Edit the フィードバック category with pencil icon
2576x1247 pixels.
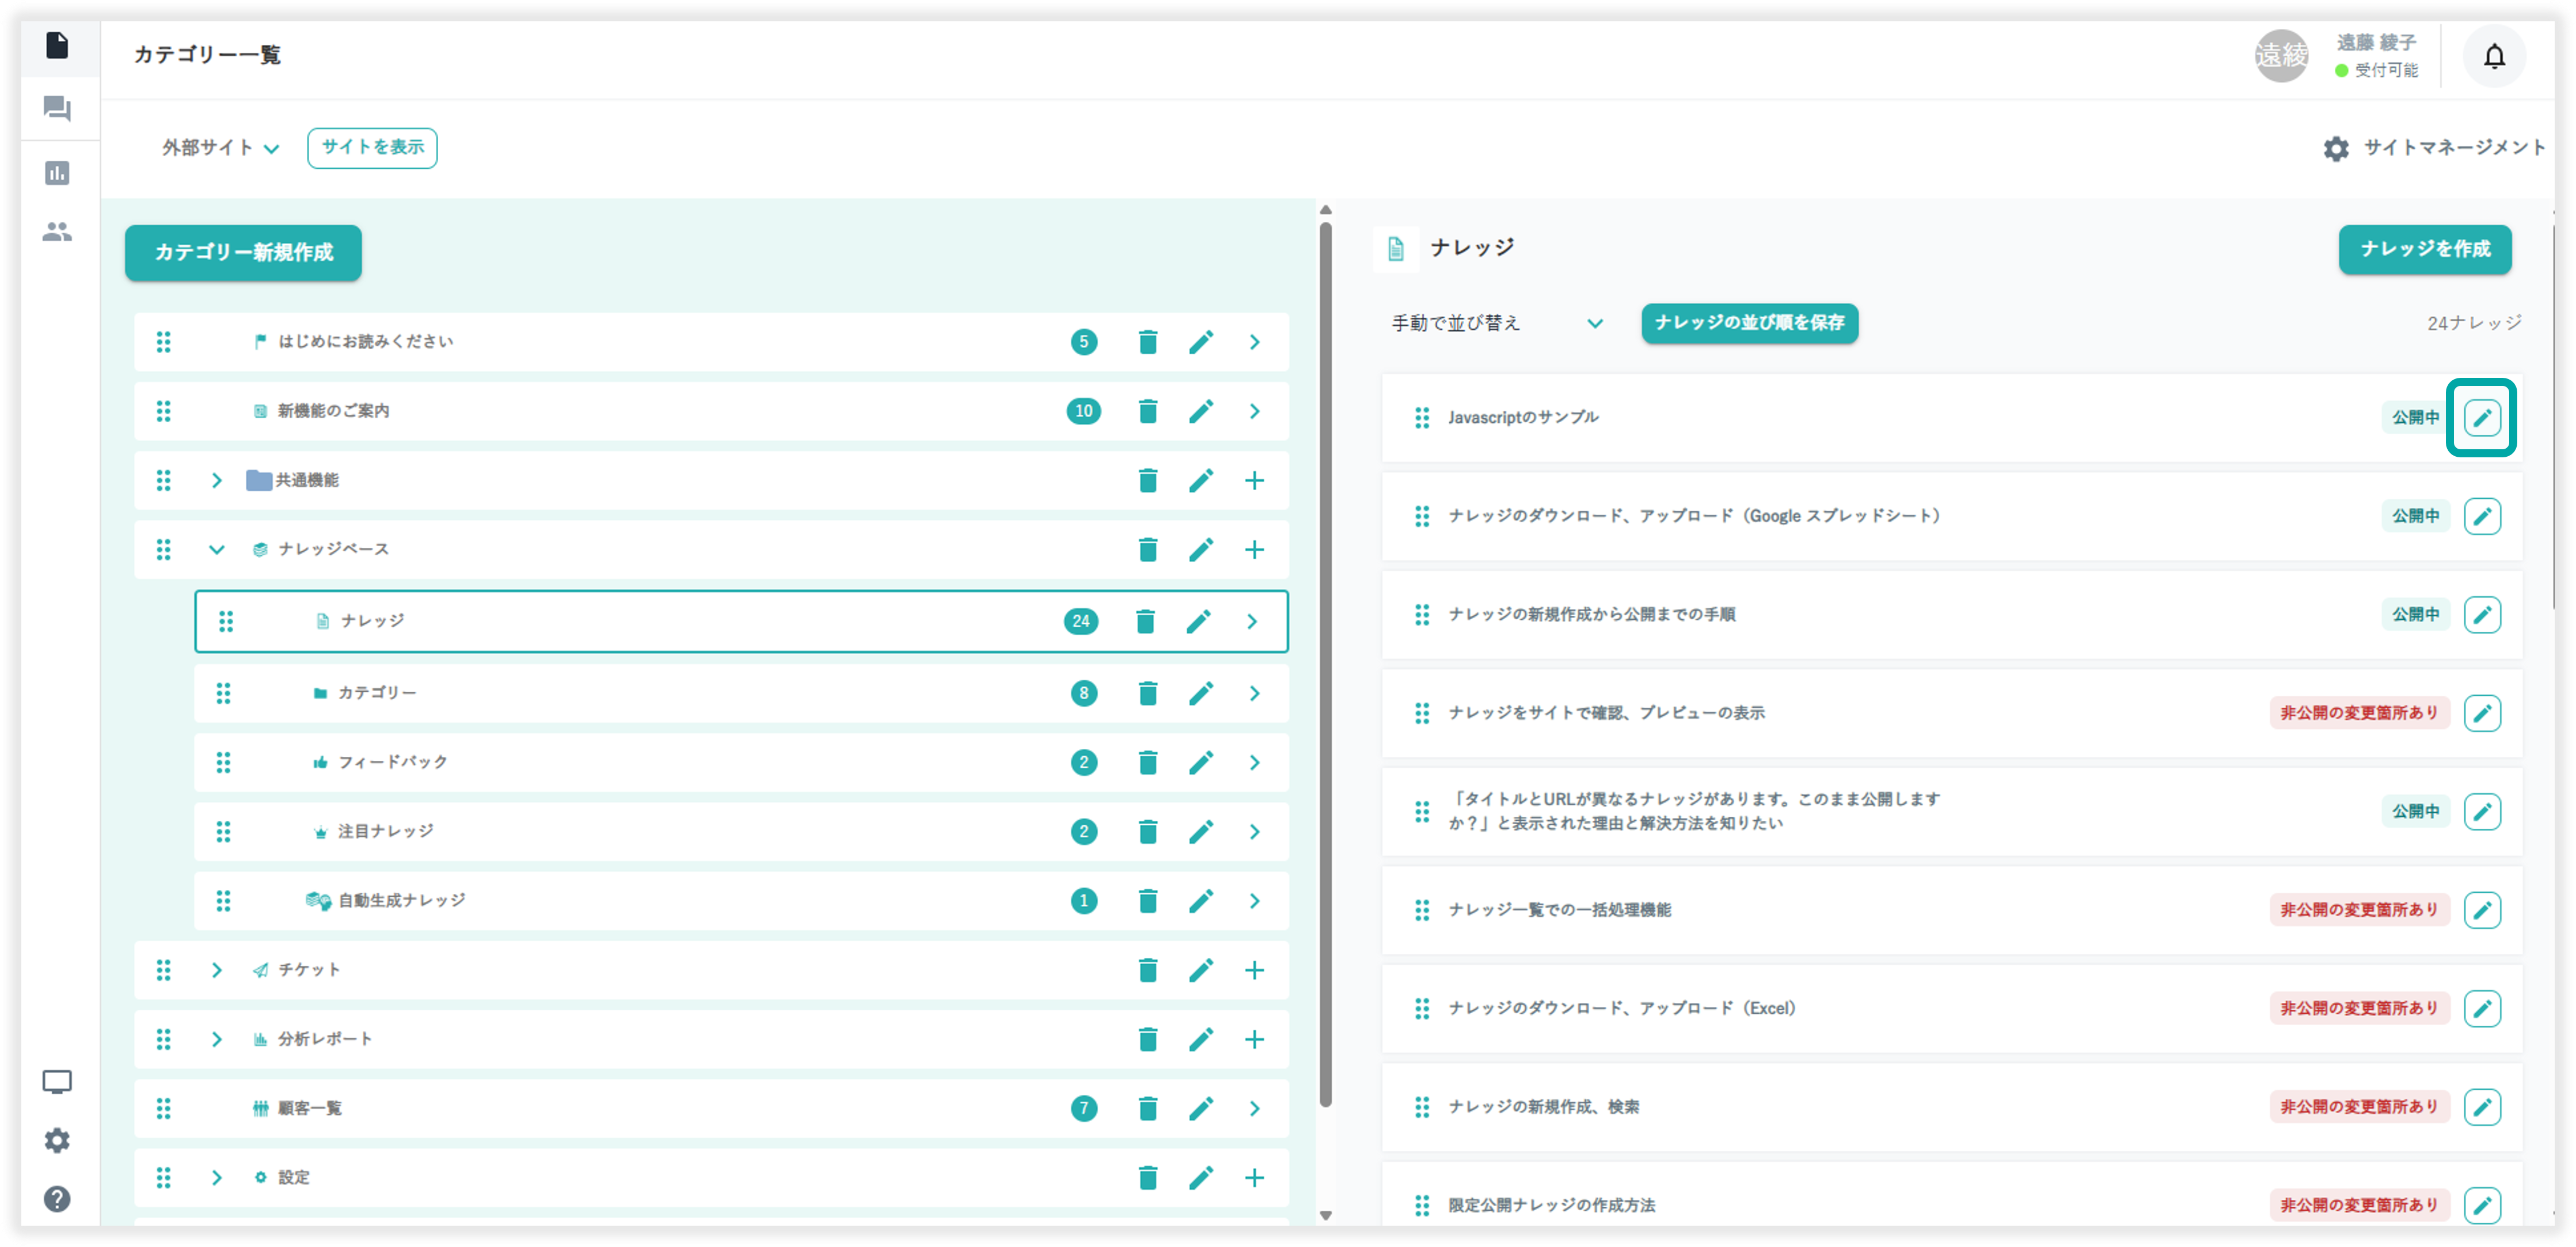point(1200,763)
